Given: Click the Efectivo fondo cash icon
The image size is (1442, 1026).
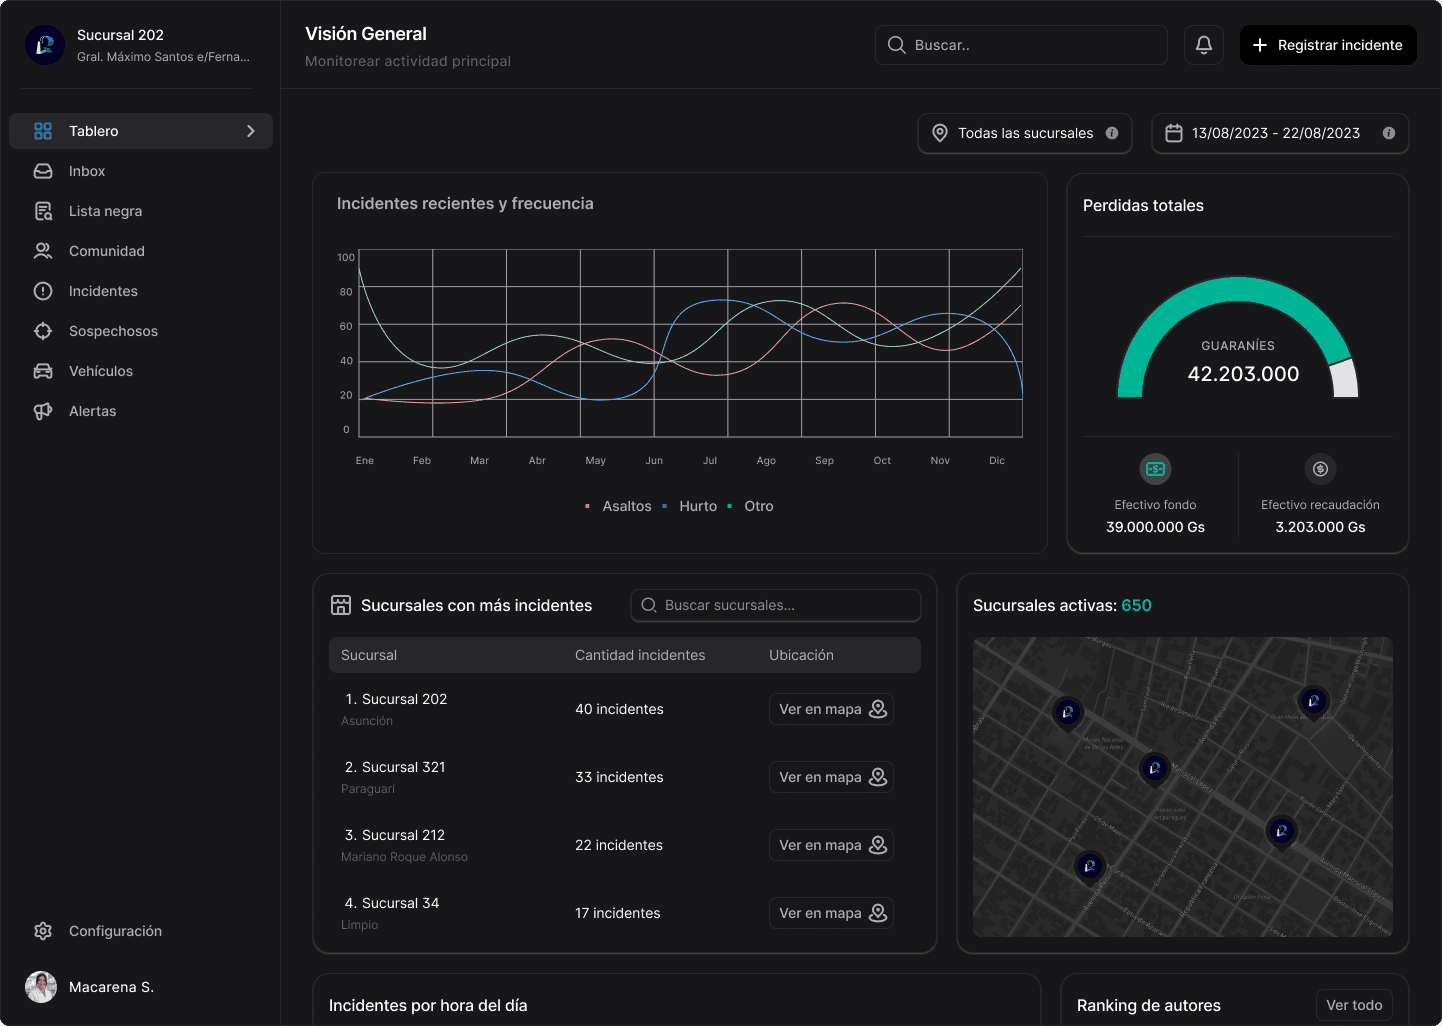Looking at the screenshot, I should (1156, 469).
